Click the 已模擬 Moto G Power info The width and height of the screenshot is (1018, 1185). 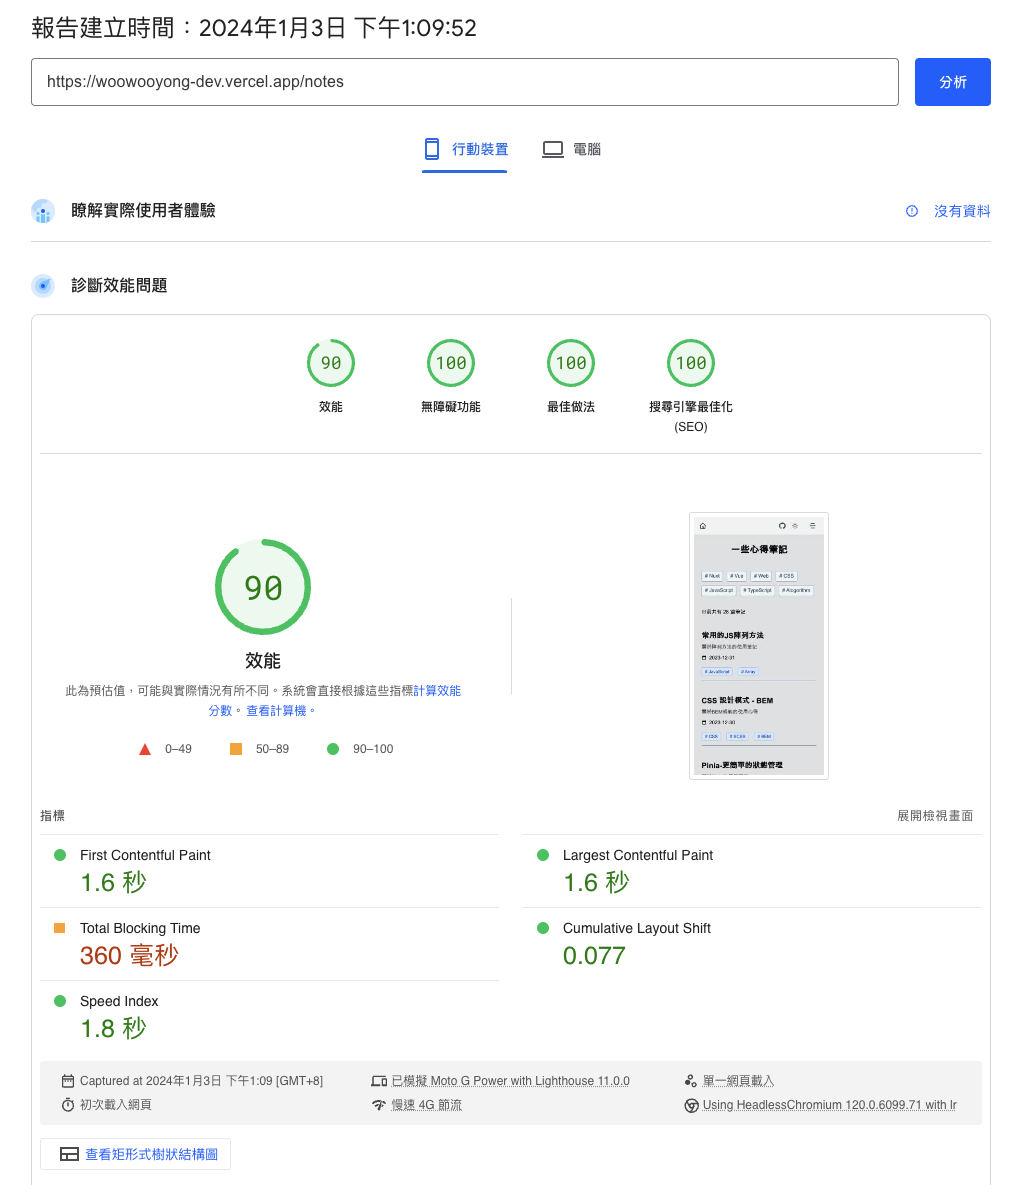(x=510, y=1081)
